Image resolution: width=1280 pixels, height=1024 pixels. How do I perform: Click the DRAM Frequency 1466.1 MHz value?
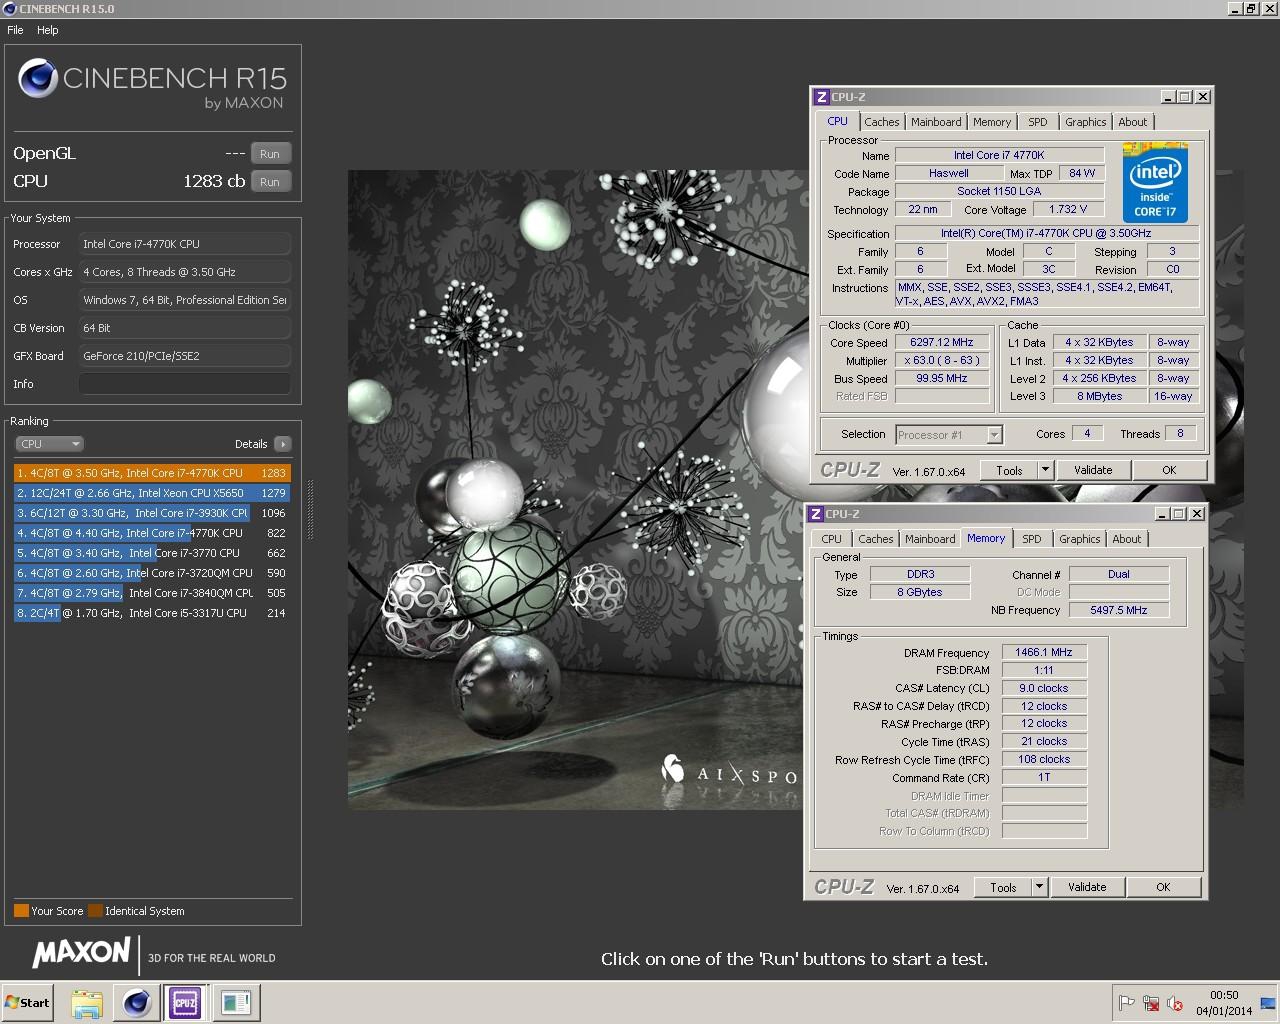(1044, 652)
